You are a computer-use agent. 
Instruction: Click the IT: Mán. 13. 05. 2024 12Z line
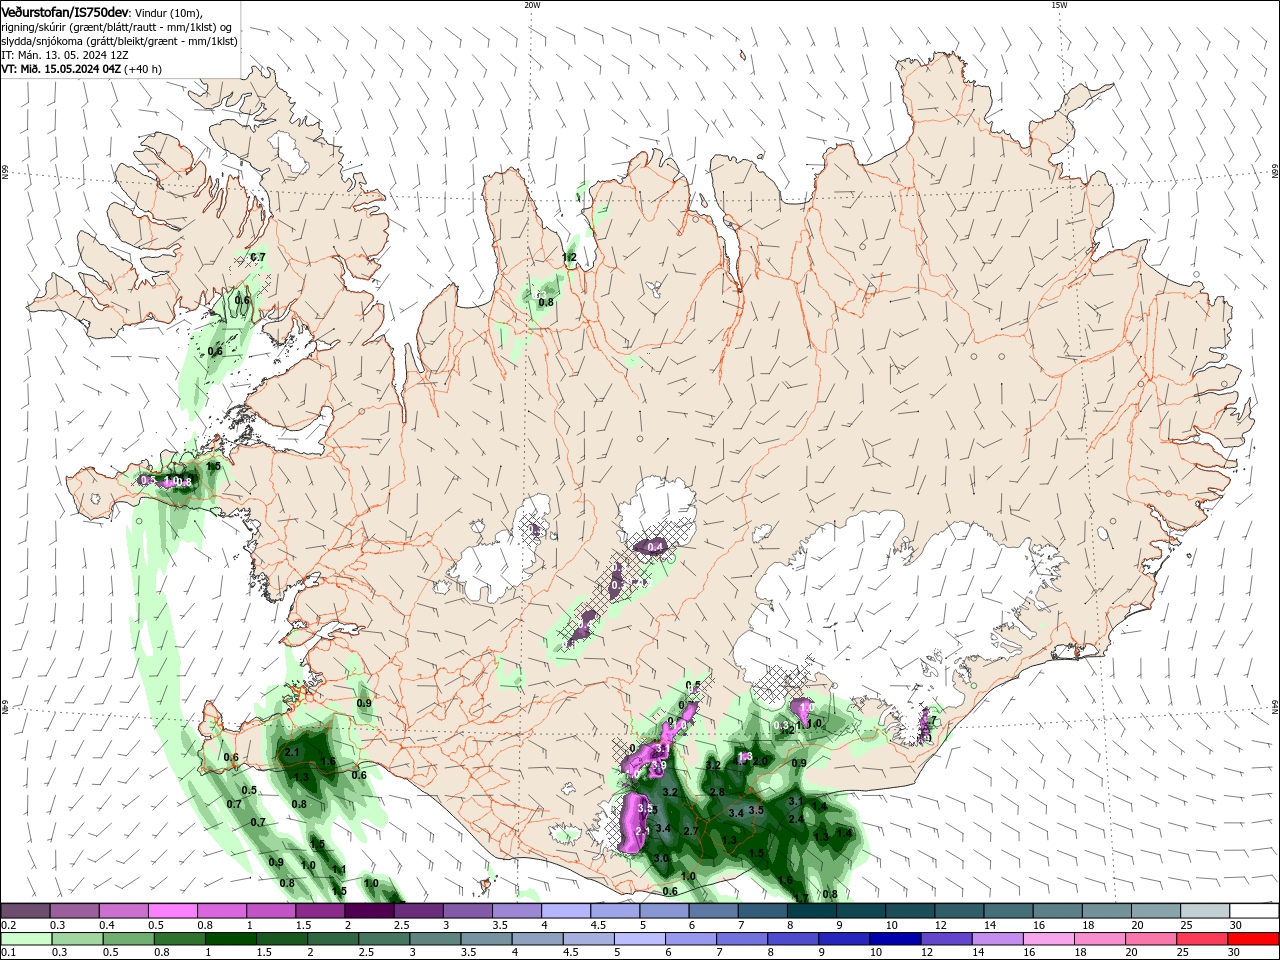click(65, 55)
